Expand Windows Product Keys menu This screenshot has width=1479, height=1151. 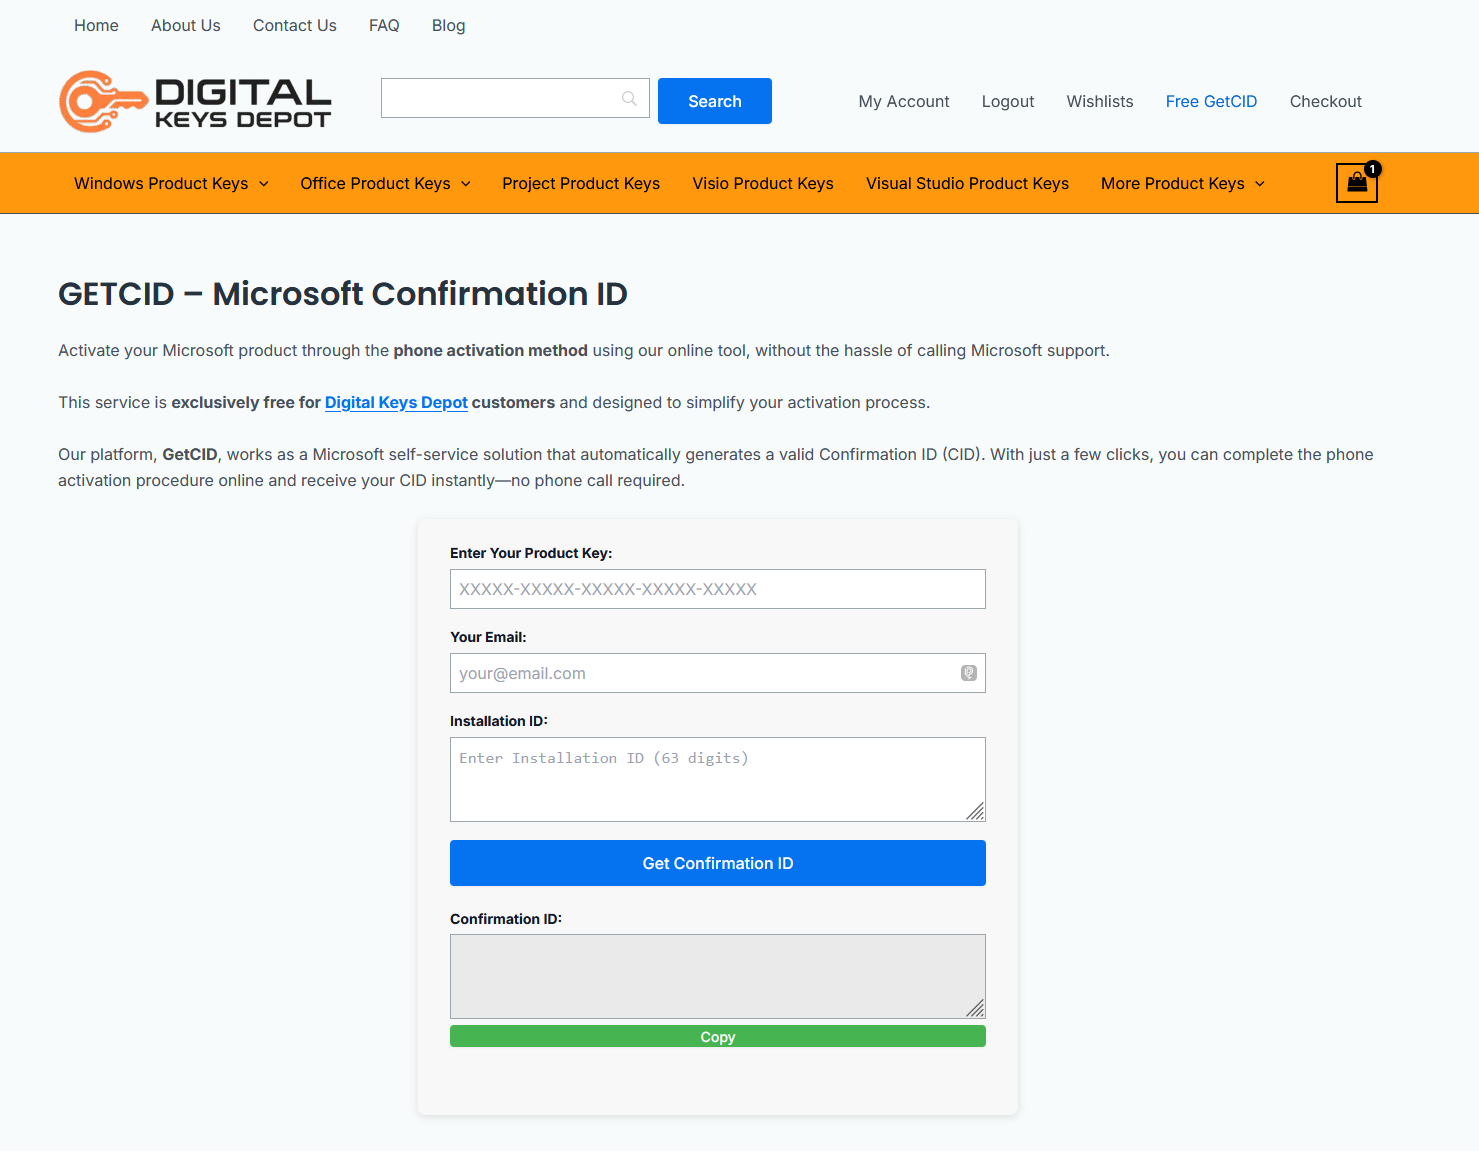pyautogui.click(x=171, y=184)
